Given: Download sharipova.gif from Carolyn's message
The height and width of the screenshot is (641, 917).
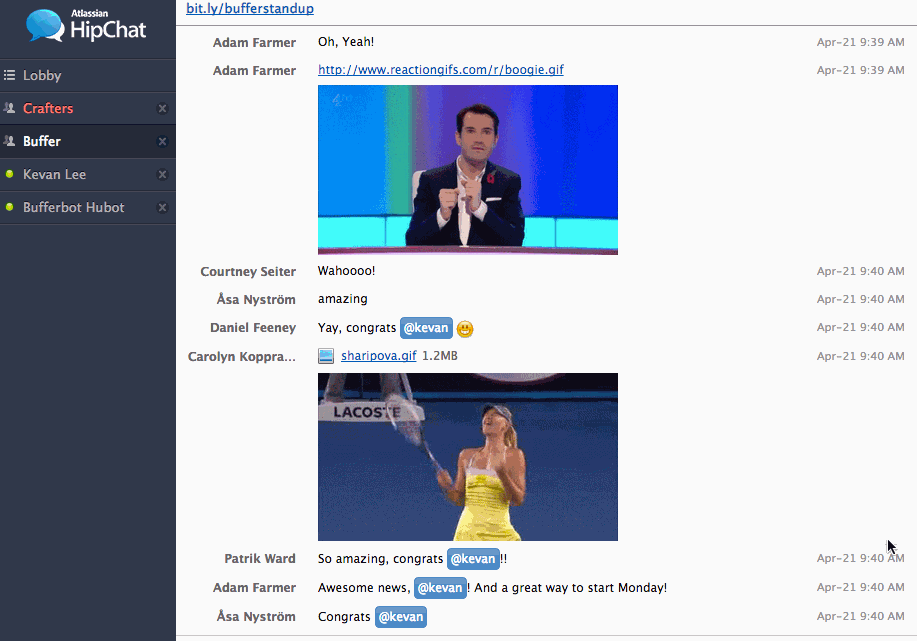Looking at the screenshot, I should [378, 355].
